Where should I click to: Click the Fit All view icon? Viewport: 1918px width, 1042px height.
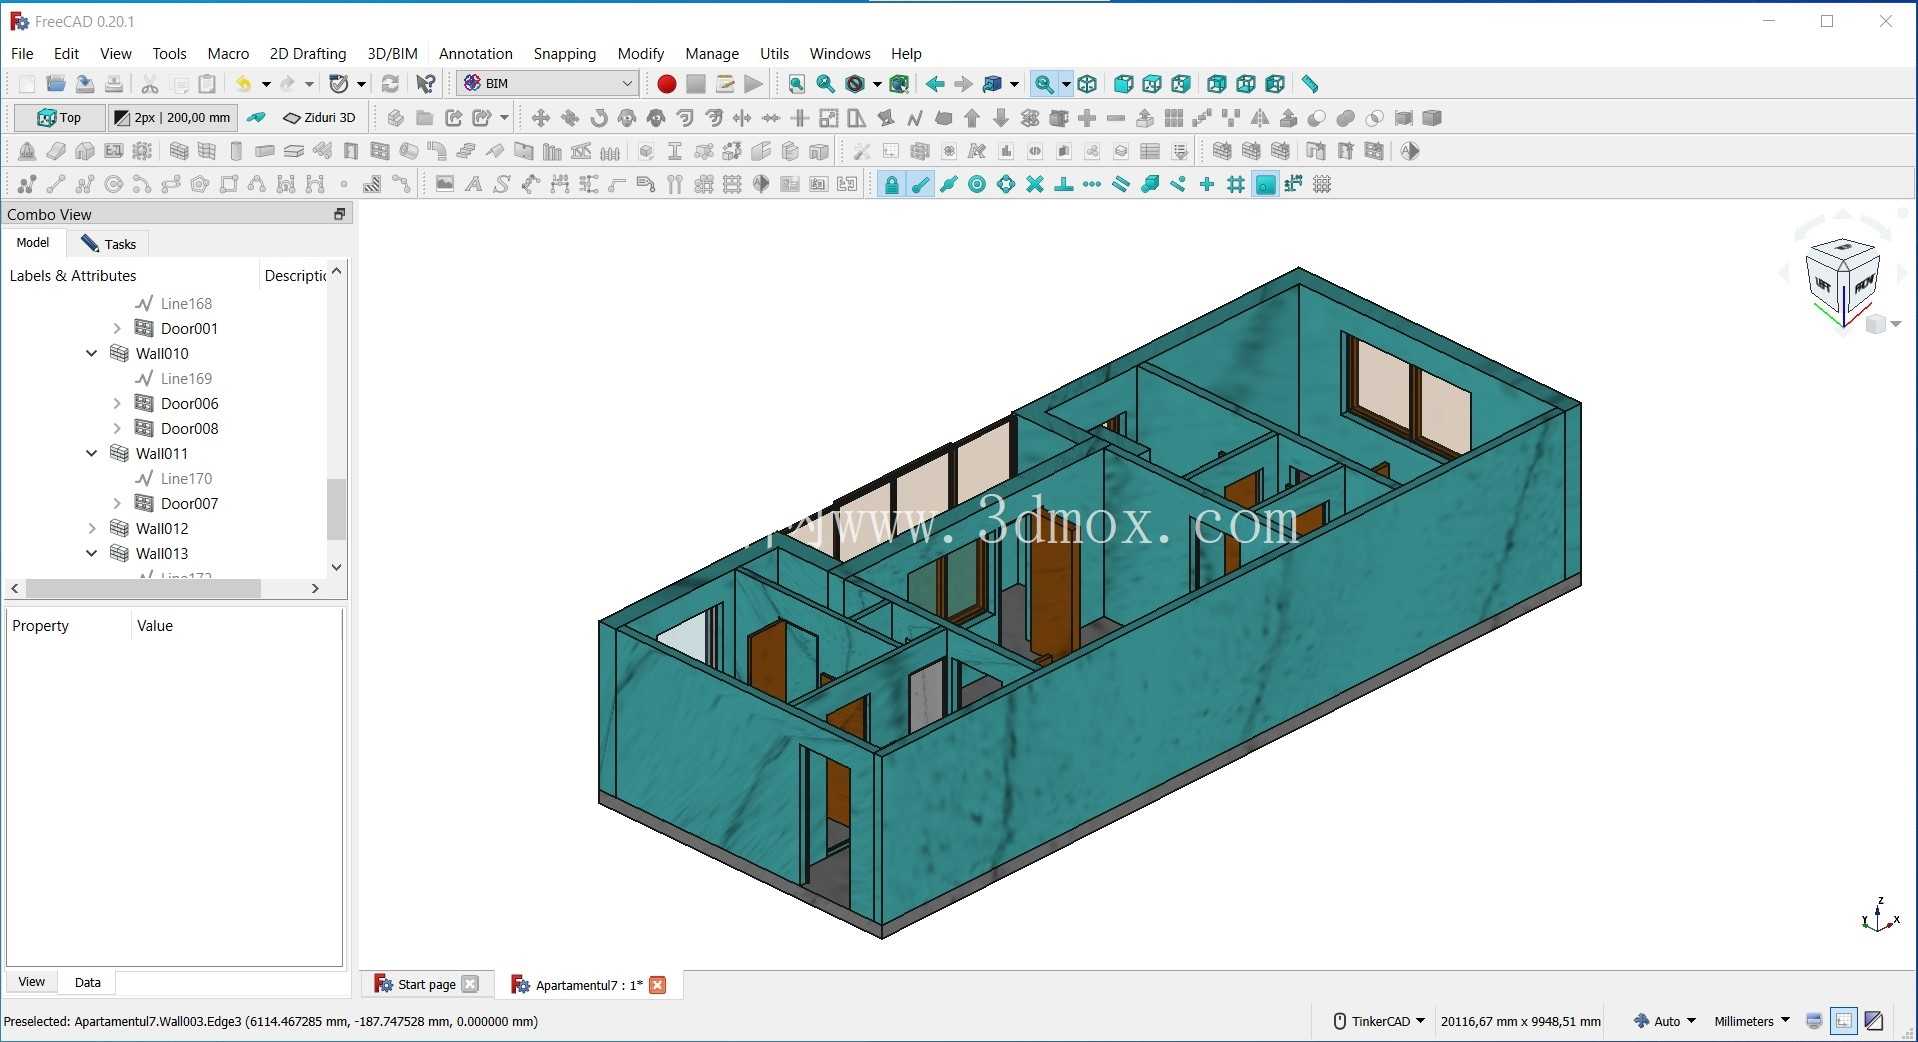coord(796,84)
